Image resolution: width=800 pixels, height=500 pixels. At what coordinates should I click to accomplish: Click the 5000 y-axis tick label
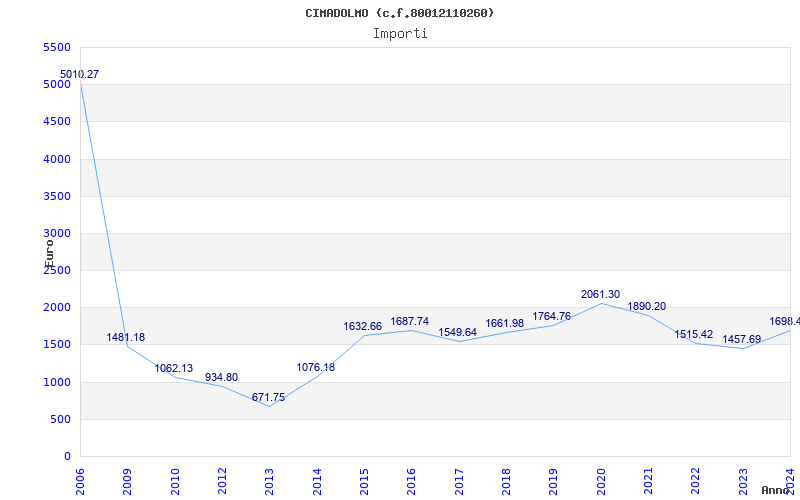point(57,85)
